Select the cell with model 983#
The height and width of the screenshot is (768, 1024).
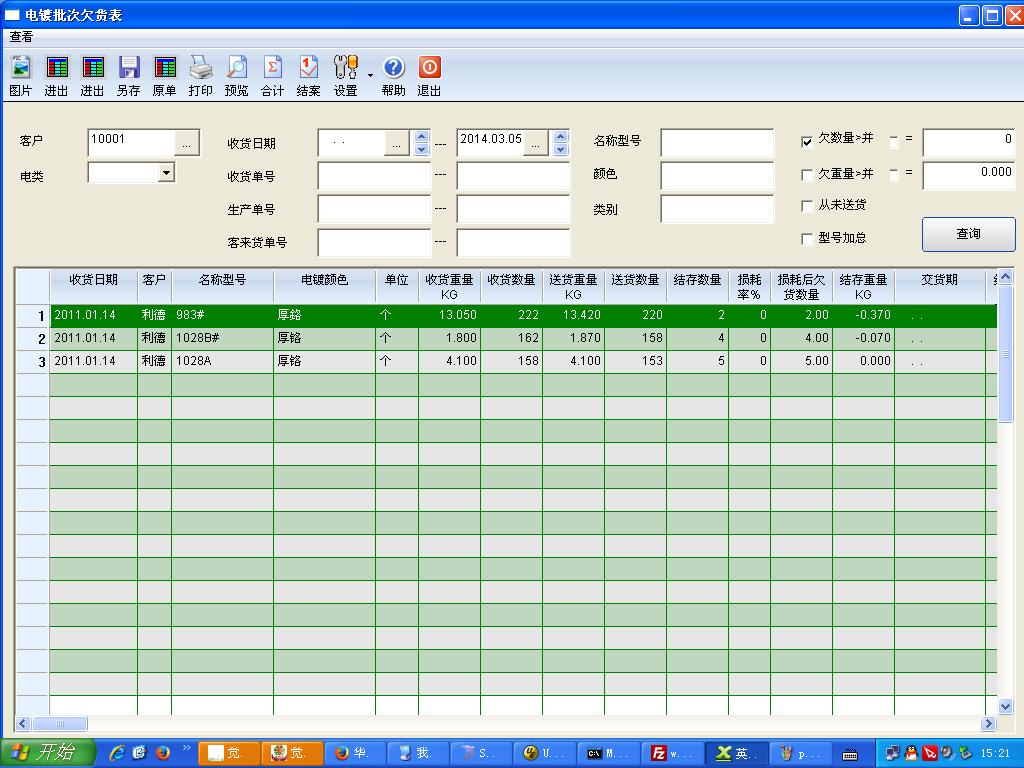222,315
